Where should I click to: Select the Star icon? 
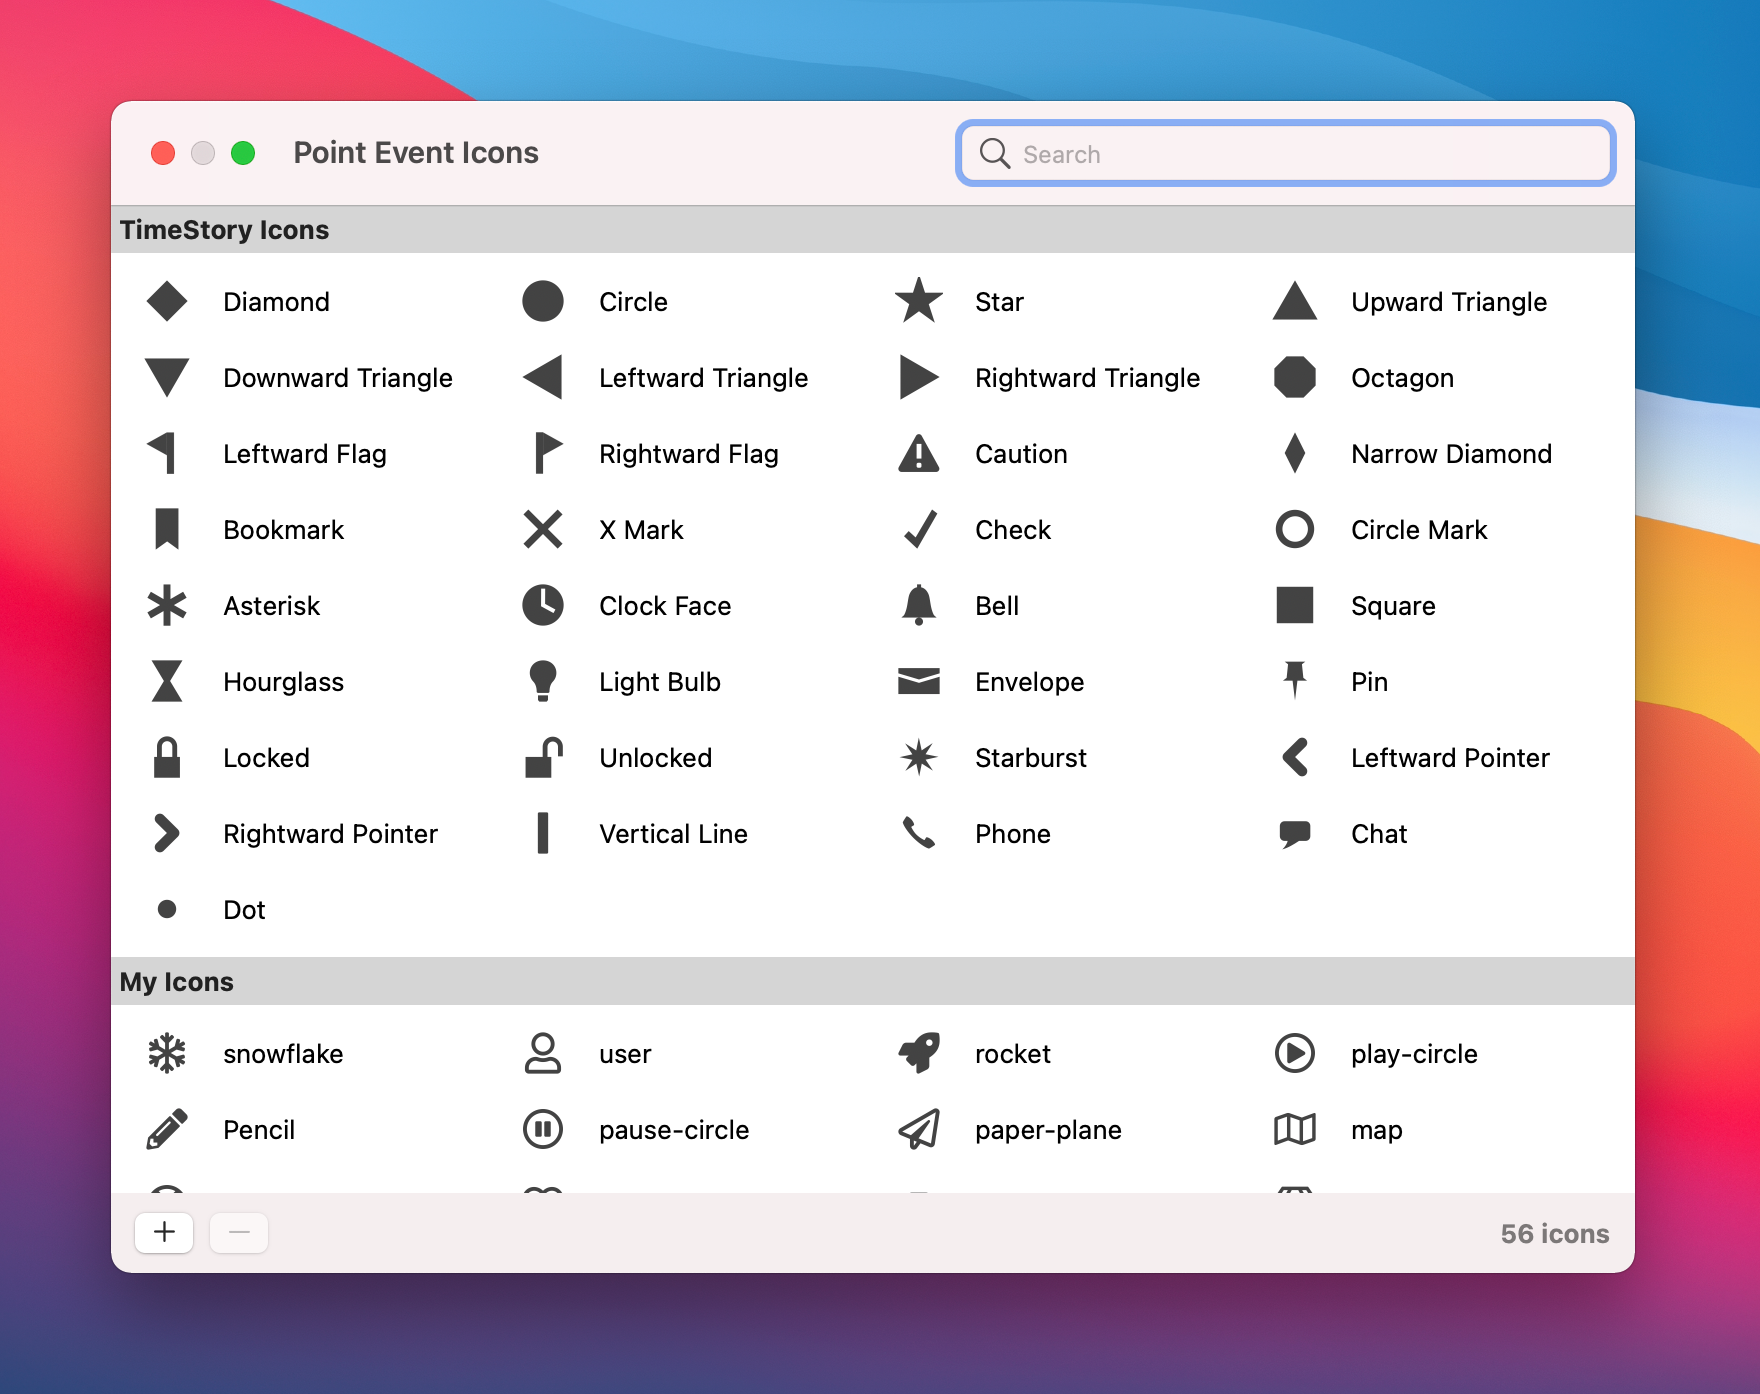917,301
